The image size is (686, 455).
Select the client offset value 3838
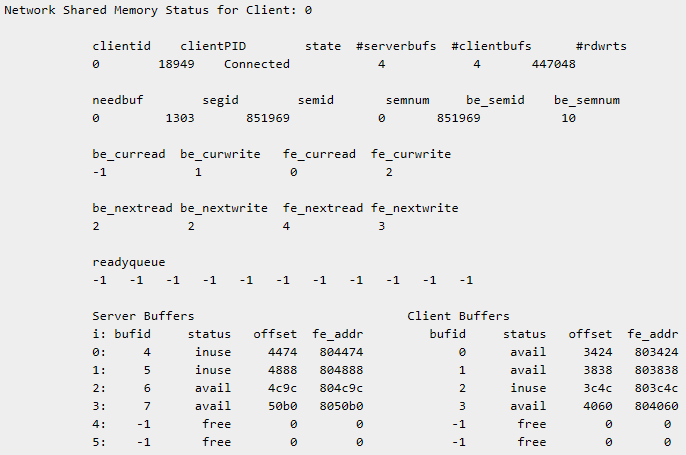585,370
